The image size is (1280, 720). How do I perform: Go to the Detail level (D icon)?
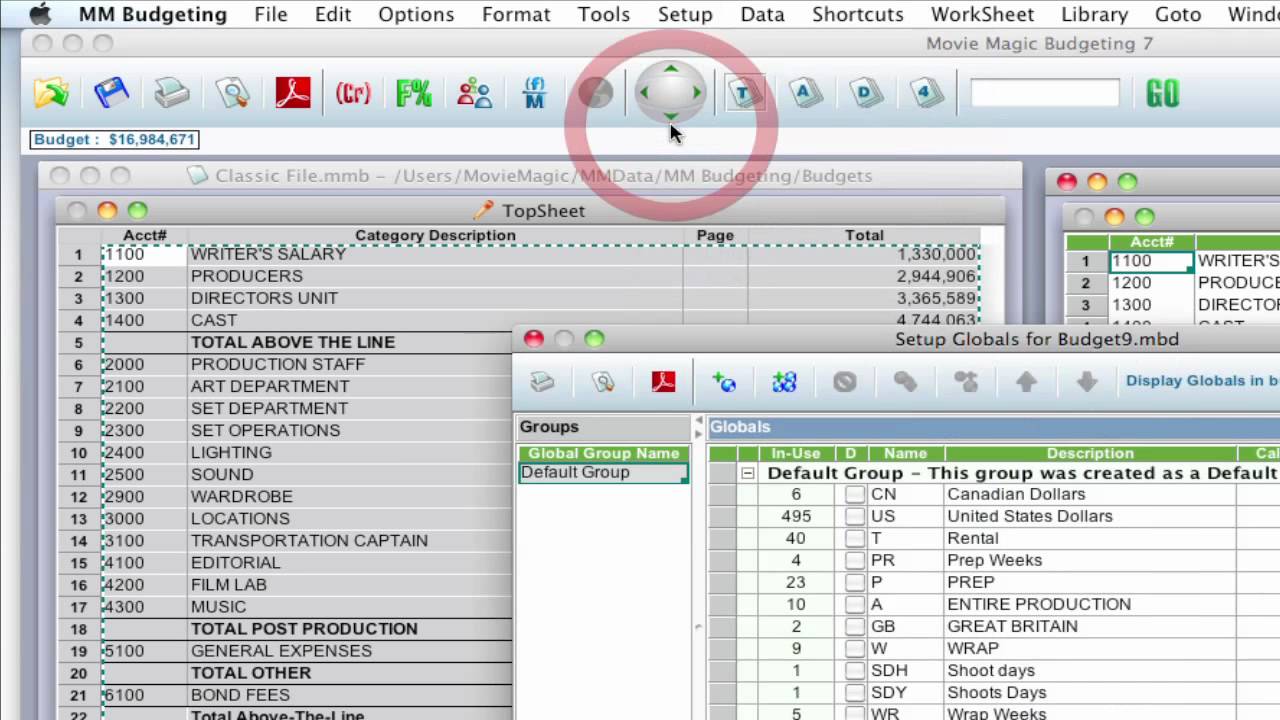[x=866, y=94]
